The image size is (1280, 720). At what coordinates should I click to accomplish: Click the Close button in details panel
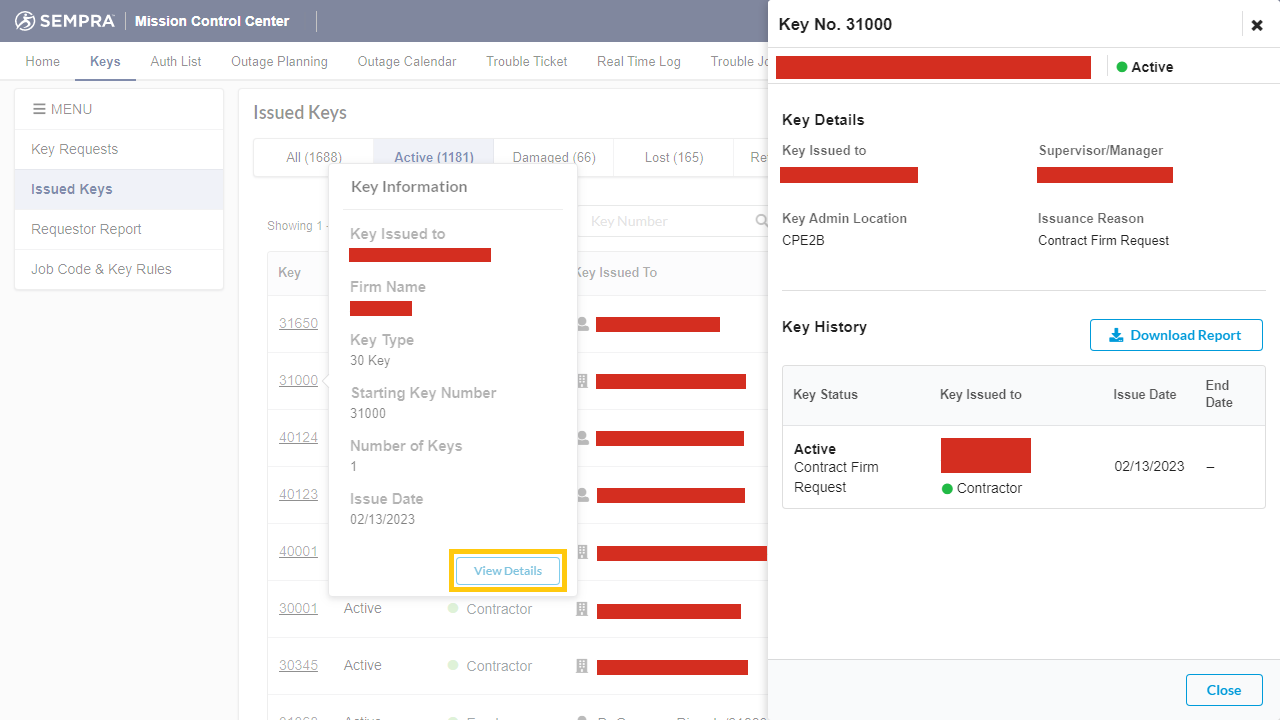pyautogui.click(x=1223, y=690)
